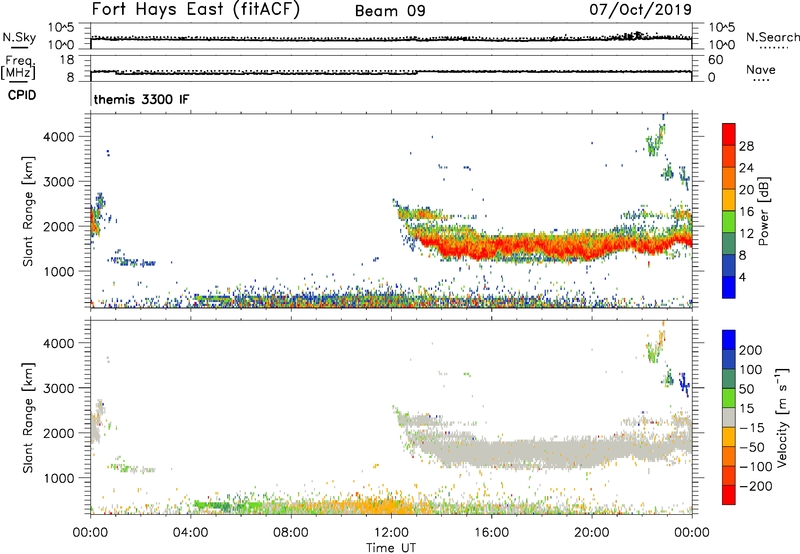The height and width of the screenshot is (554, 800).
Task: Click the '16:00' time tick label
Action: click(x=491, y=533)
